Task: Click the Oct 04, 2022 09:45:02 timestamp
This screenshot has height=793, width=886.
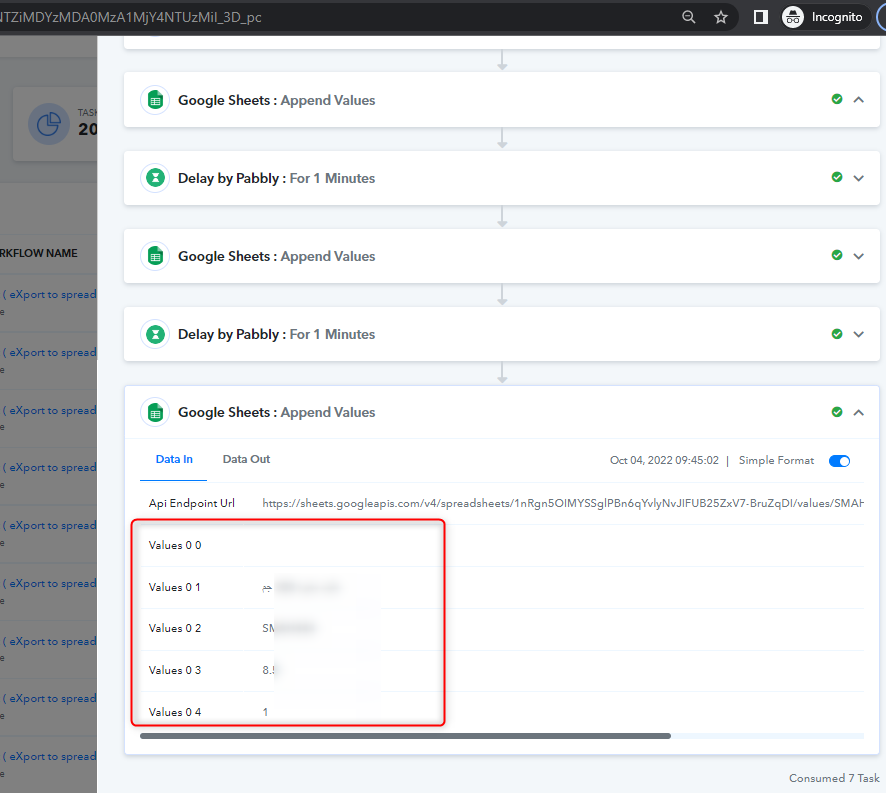Action: [664, 460]
